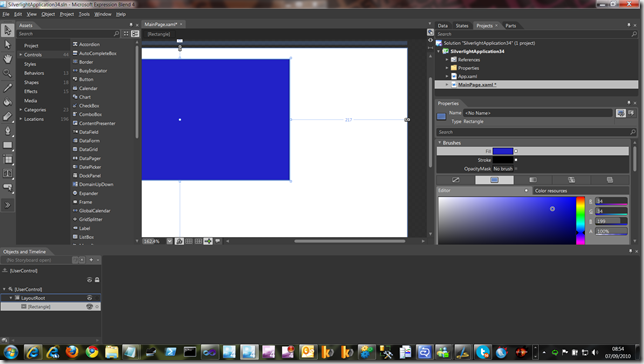This screenshot has width=644, height=364.
Task: Open the Color resources tab
Action: coord(551,191)
